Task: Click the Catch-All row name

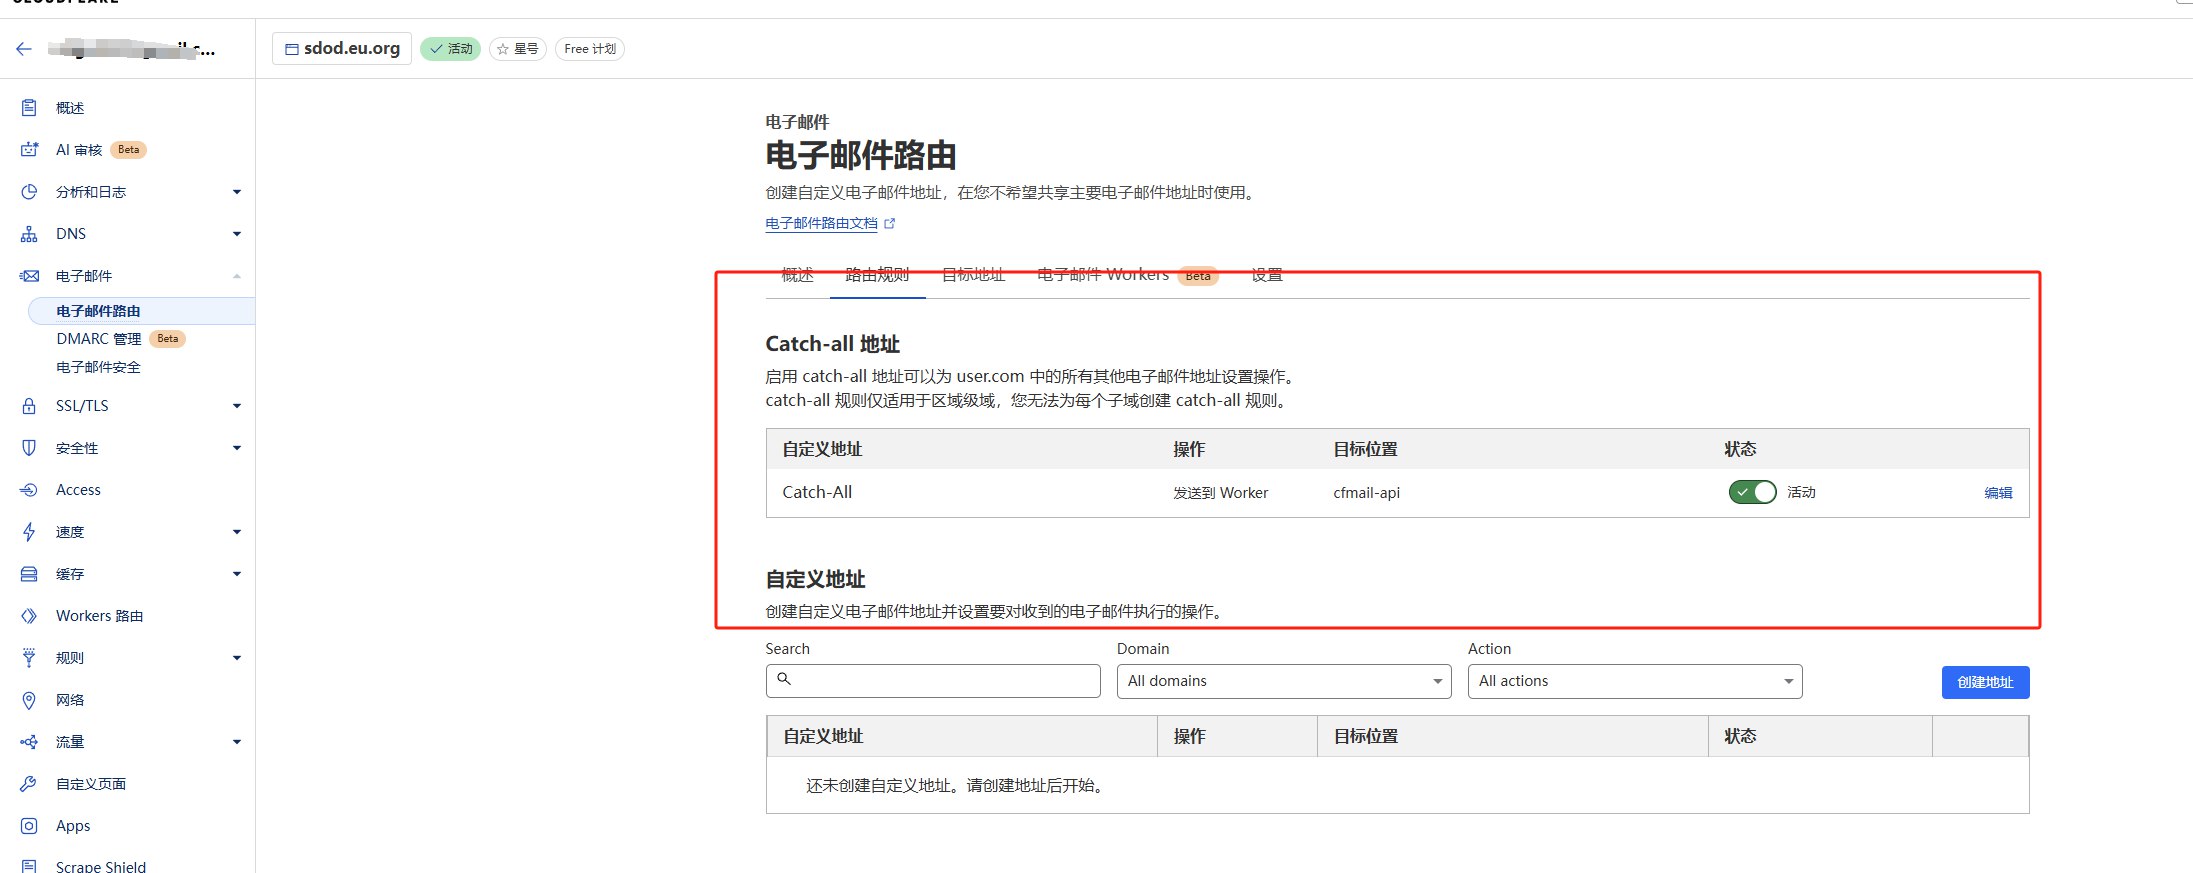Action: [817, 492]
